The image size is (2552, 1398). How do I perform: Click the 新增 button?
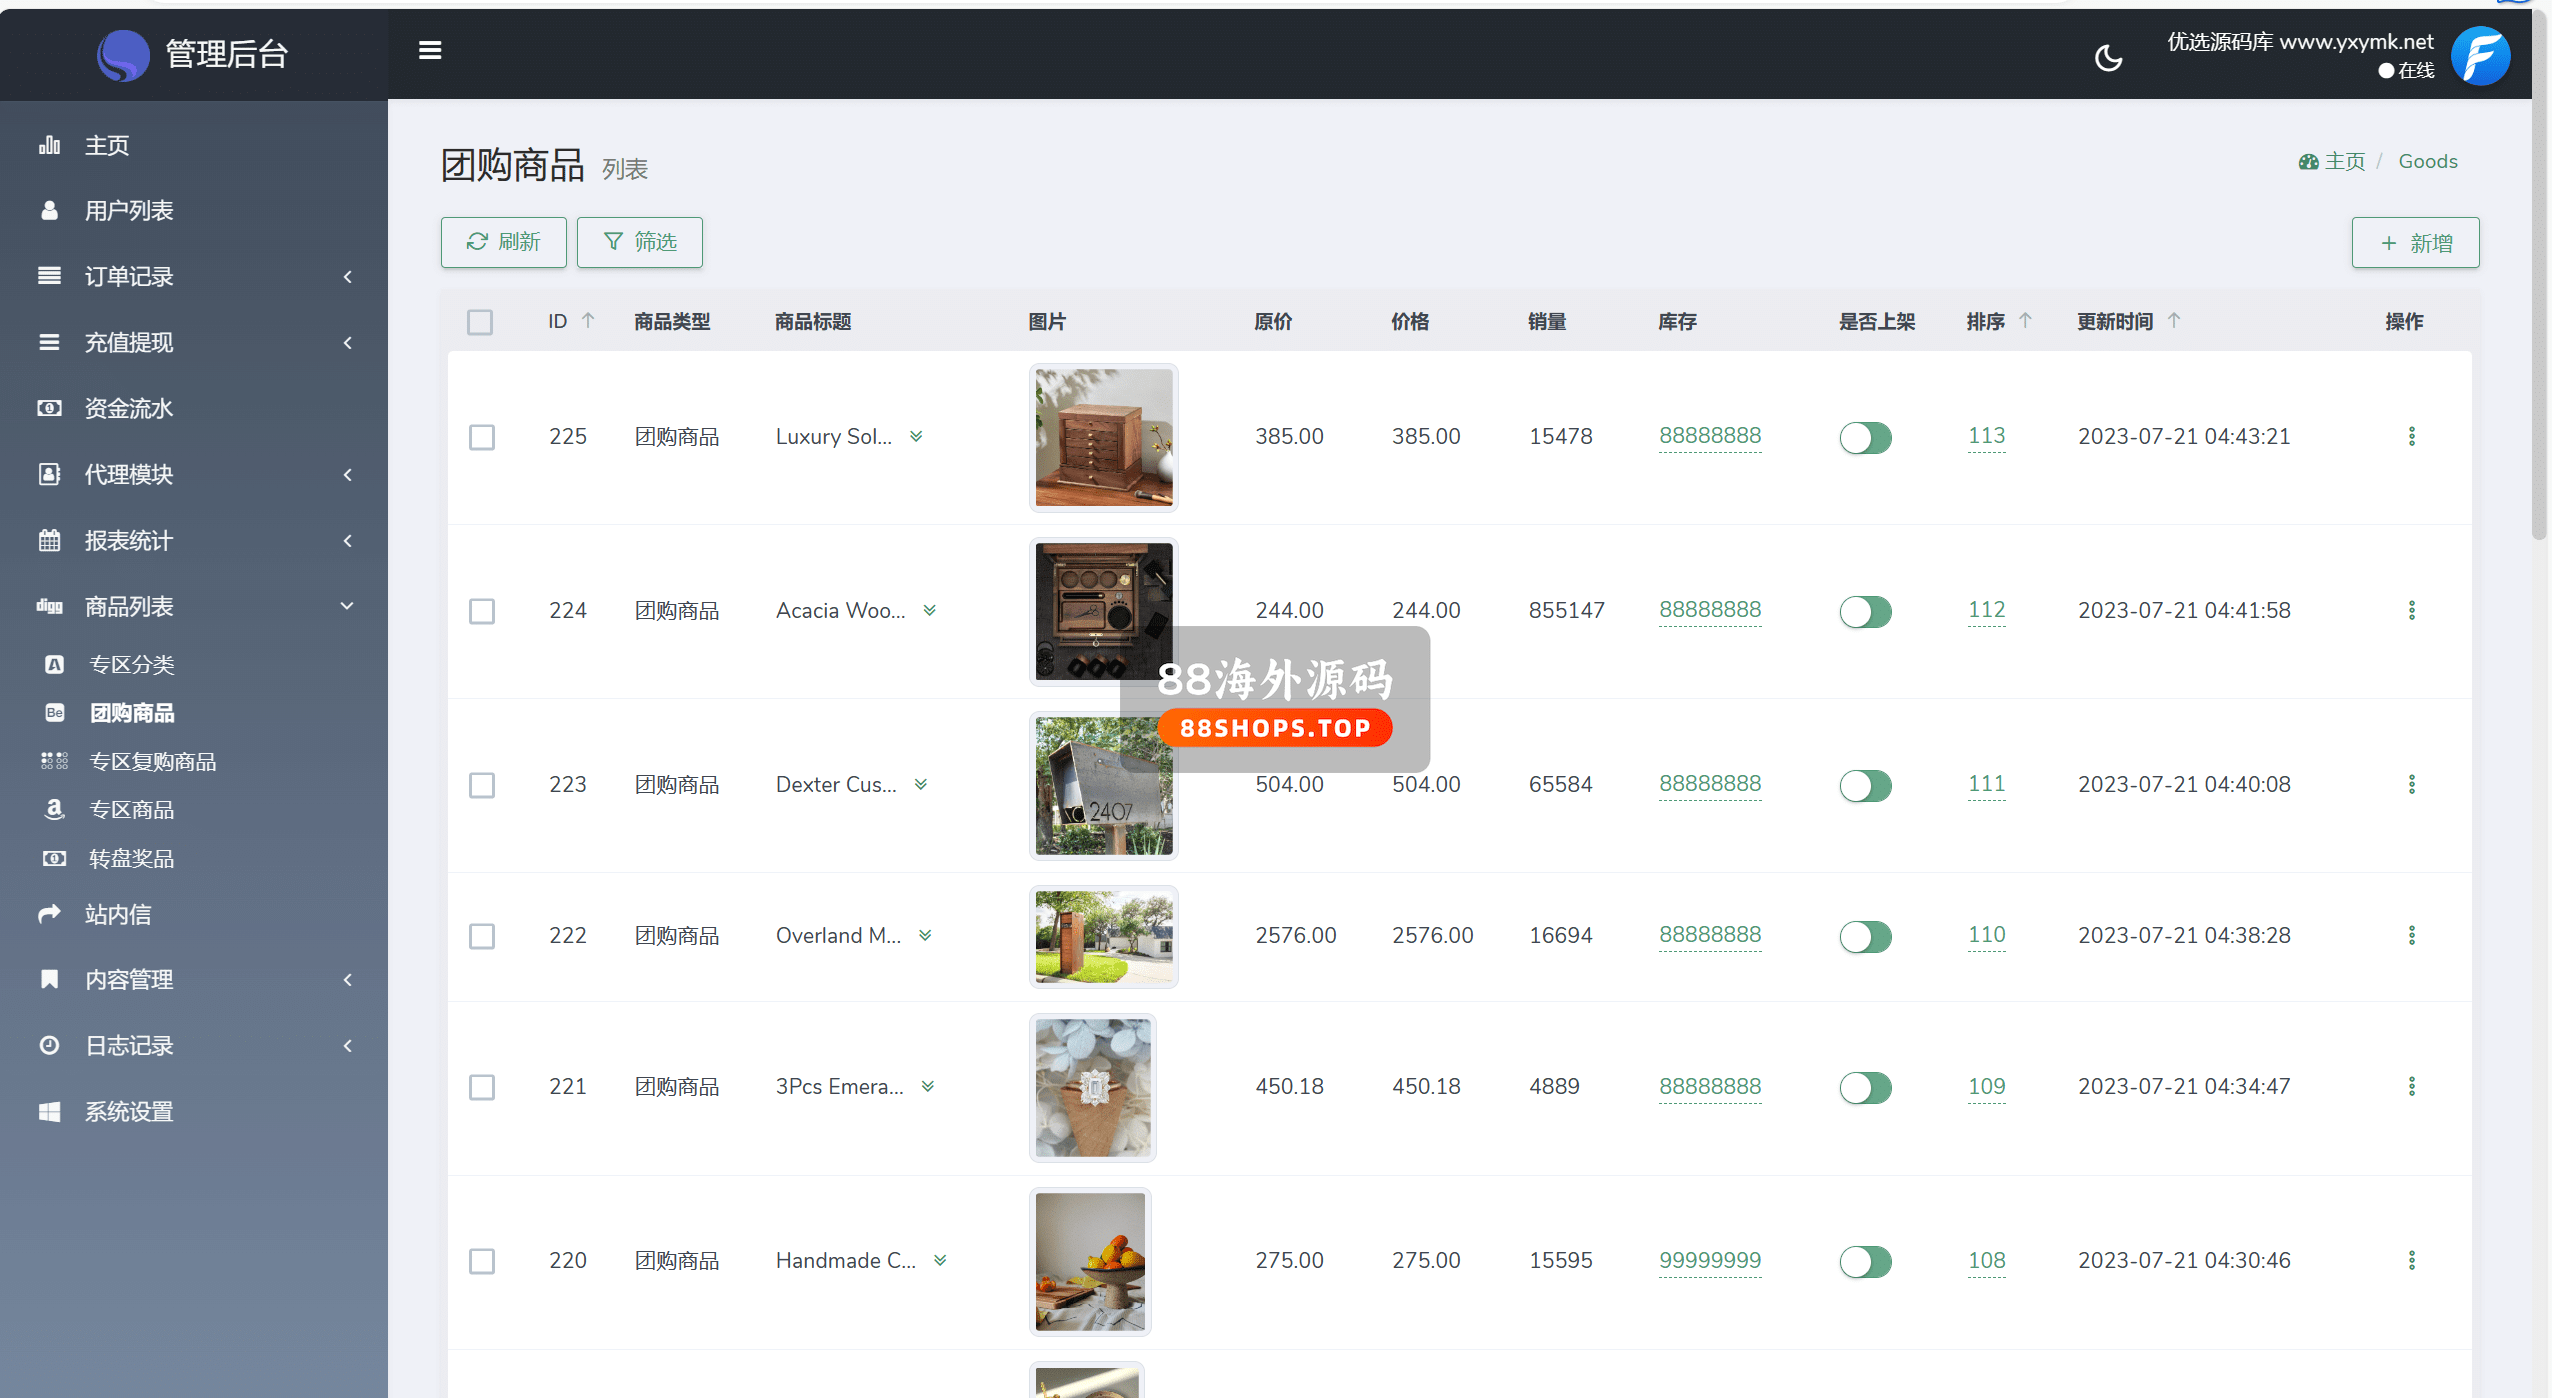coord(2415,242)
